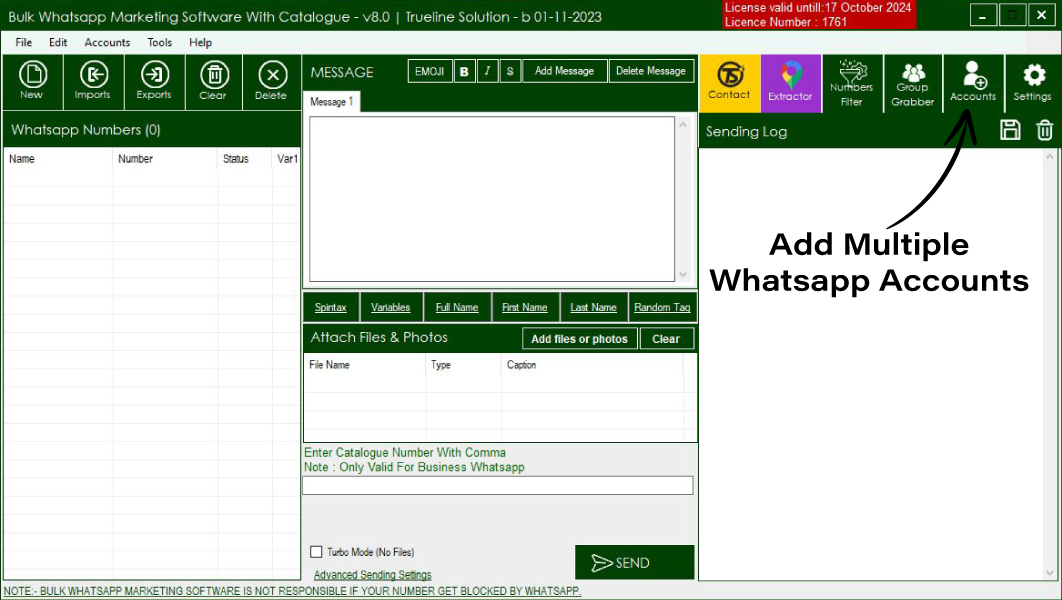This screenshot has width=1062, height=600.
Task: Insert Variables into the message
Action: pyautogui.click(x=391, y=307)
